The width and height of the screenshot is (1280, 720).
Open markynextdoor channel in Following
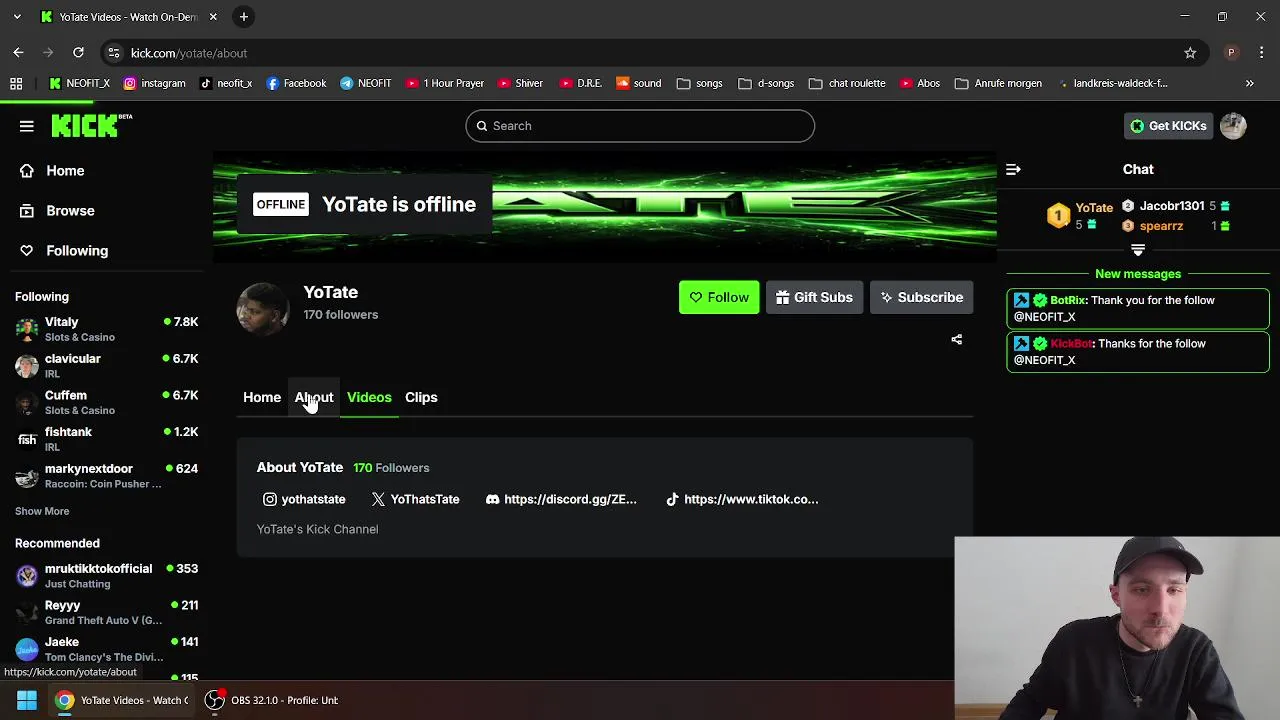(x=106, y=476)
